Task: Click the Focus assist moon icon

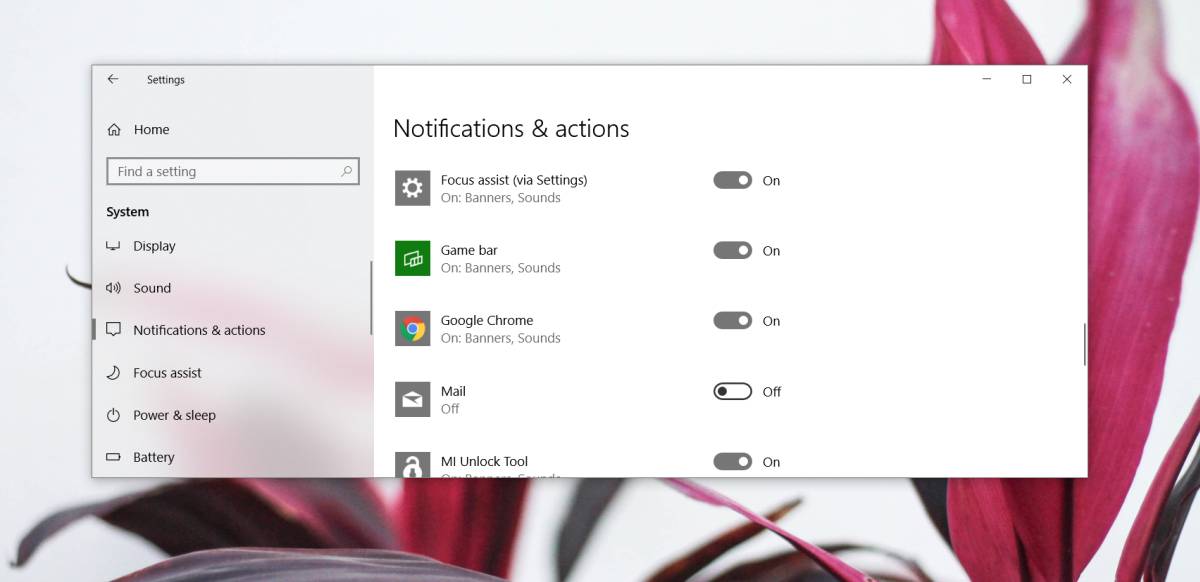Action: click(x=113, y=373)
